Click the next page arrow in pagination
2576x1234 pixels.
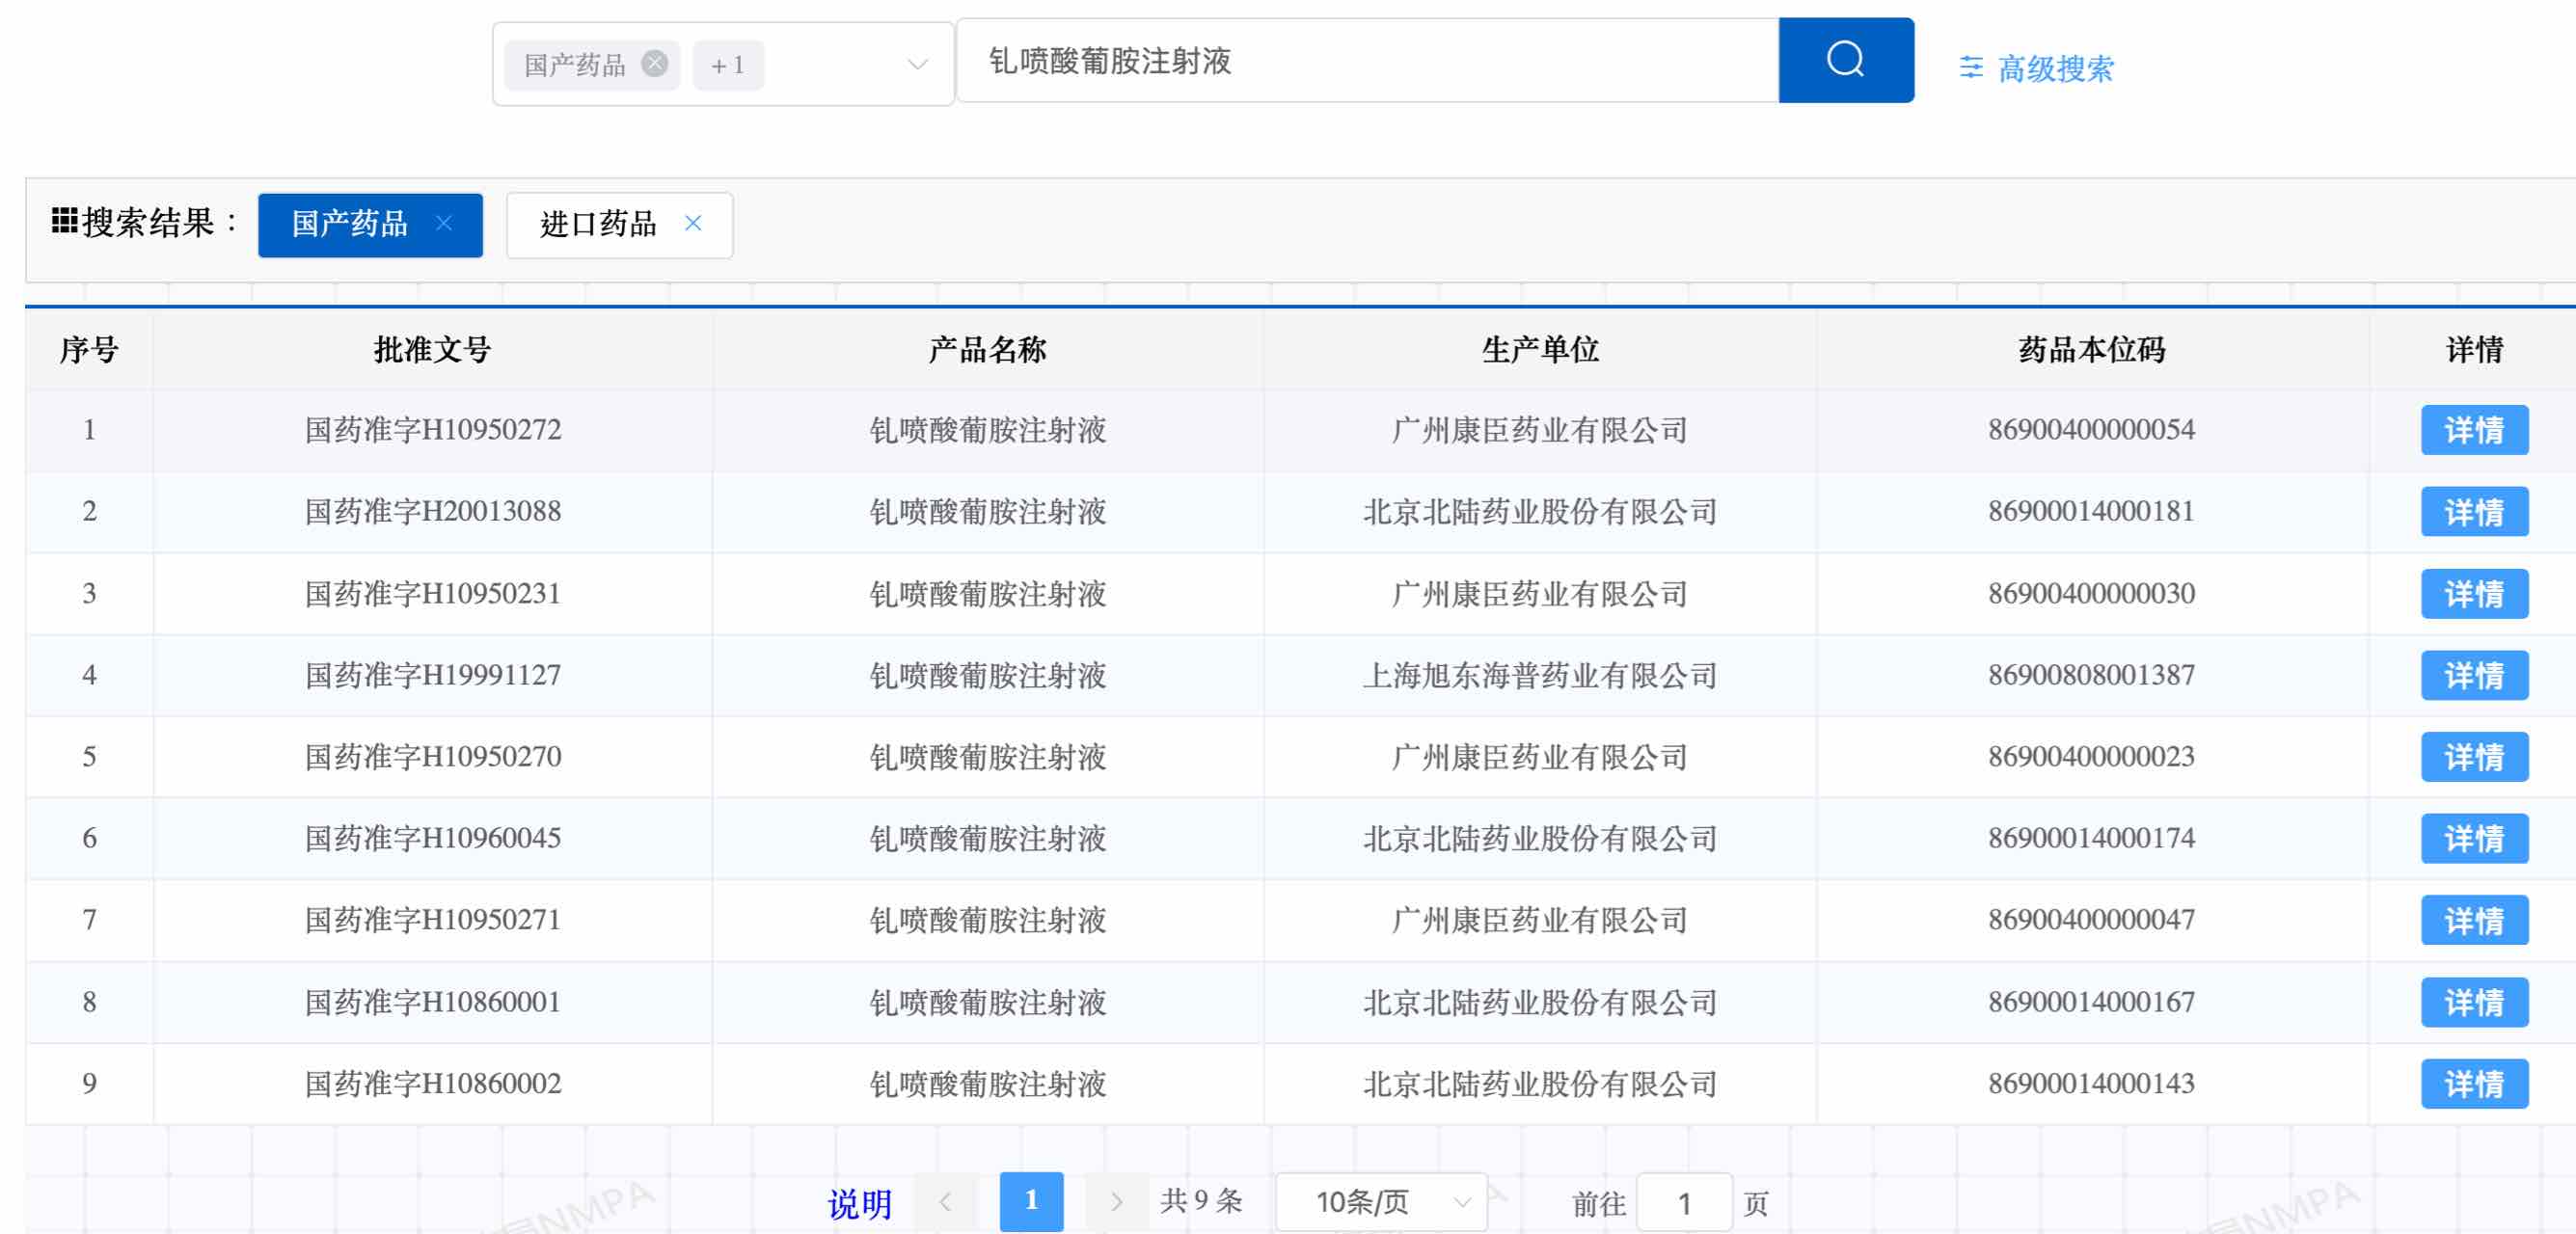(1116, 1203)
